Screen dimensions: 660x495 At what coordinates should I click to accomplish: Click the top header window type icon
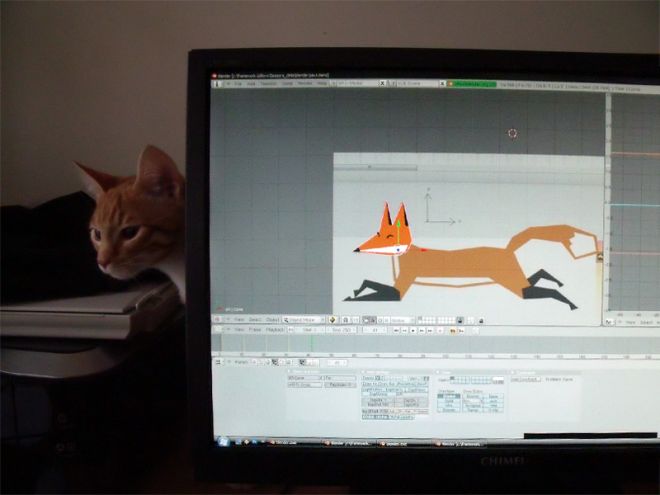pos(217,84)
